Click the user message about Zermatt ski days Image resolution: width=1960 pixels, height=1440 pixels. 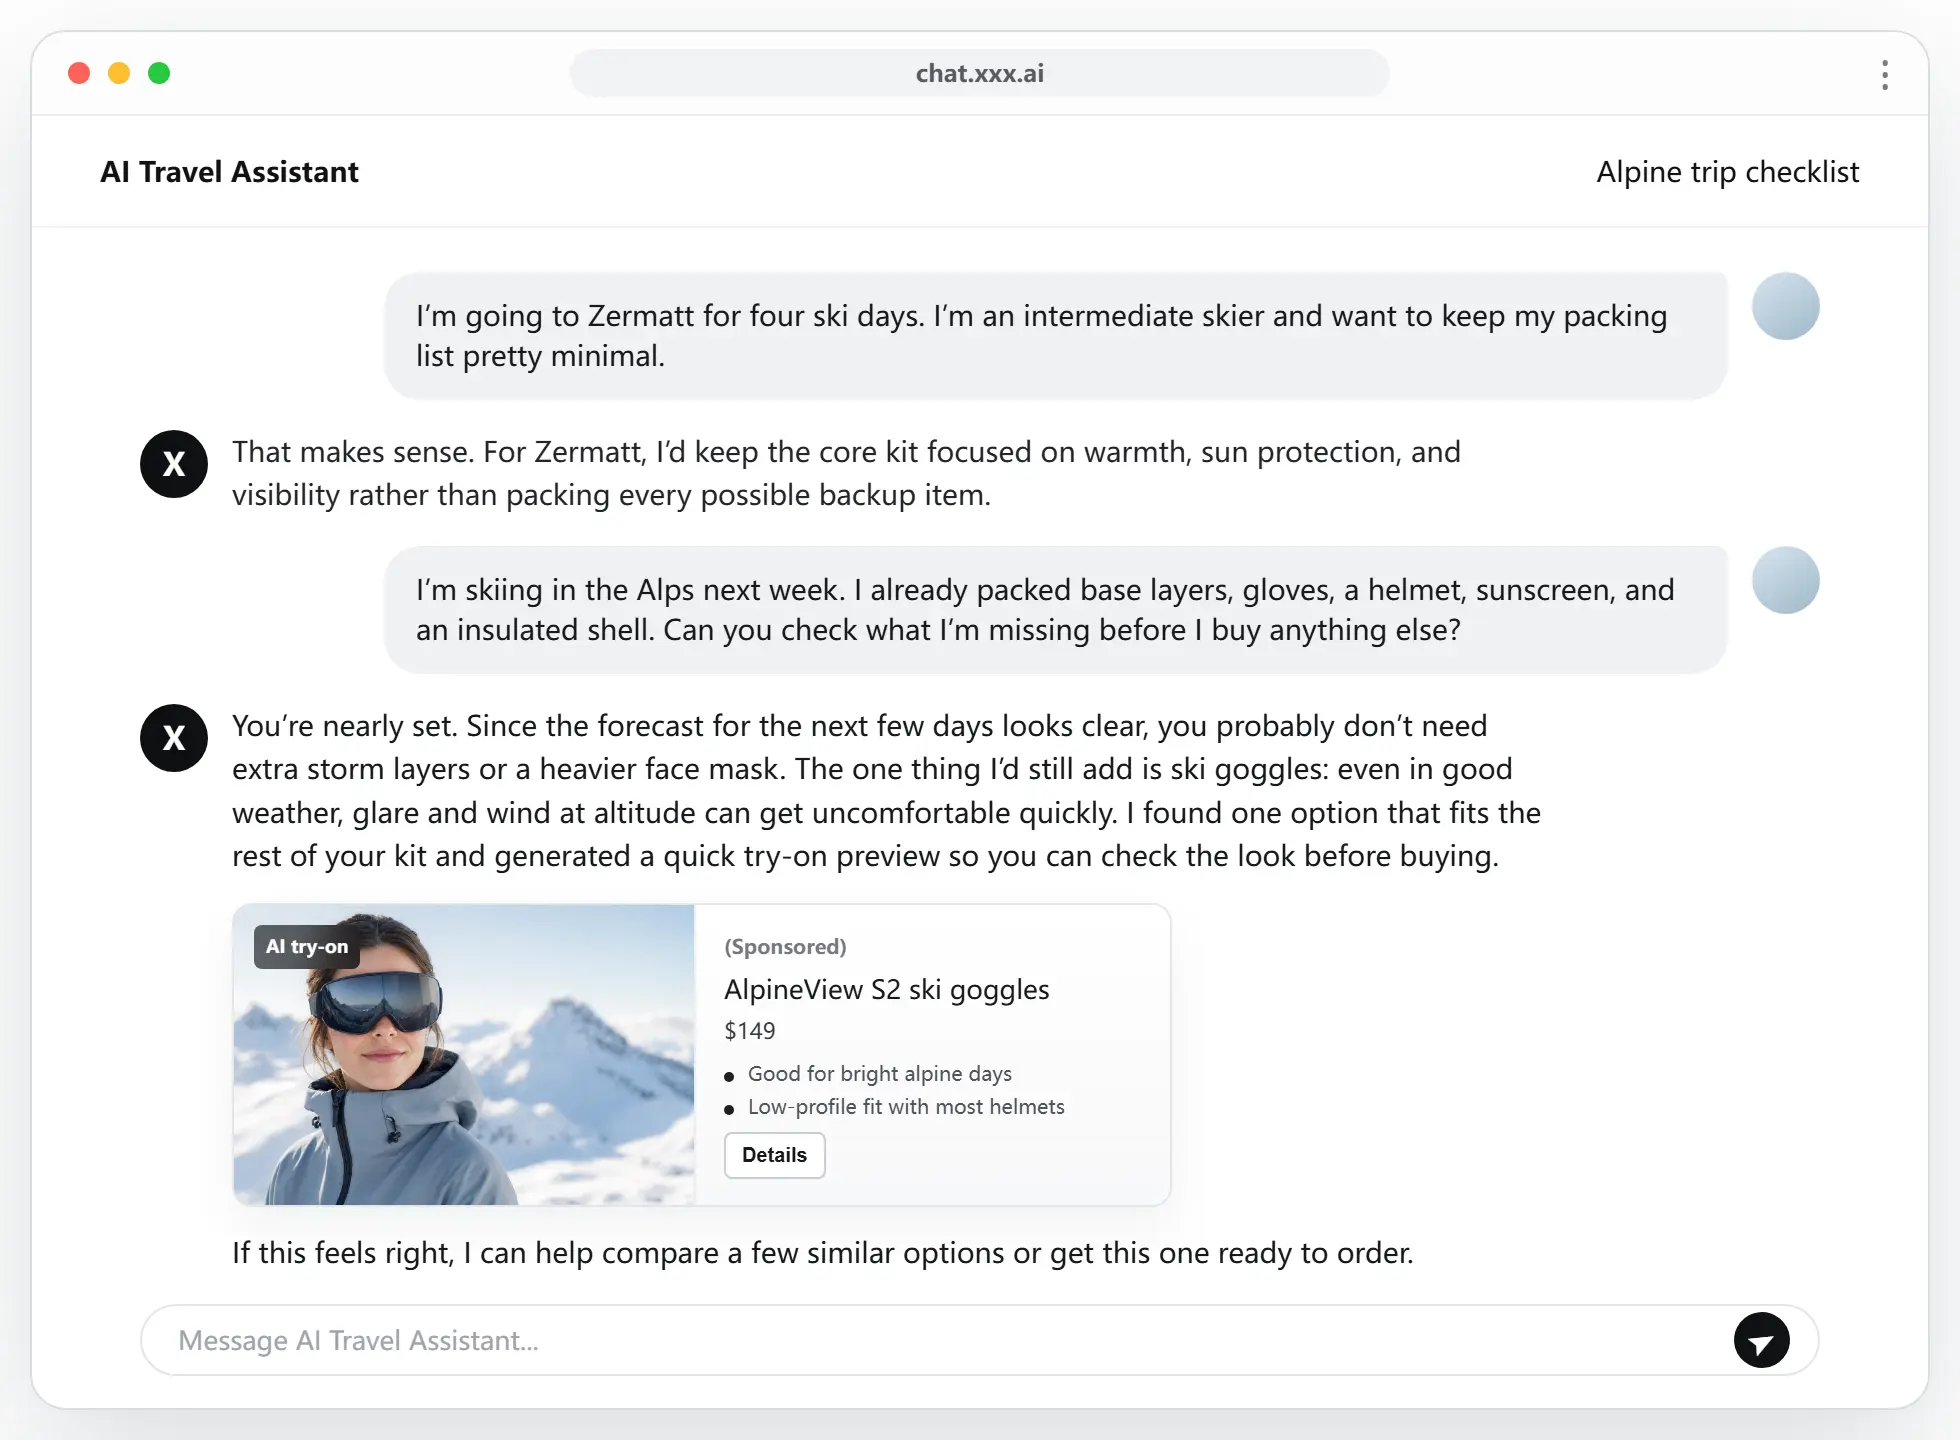[1056, 336]
